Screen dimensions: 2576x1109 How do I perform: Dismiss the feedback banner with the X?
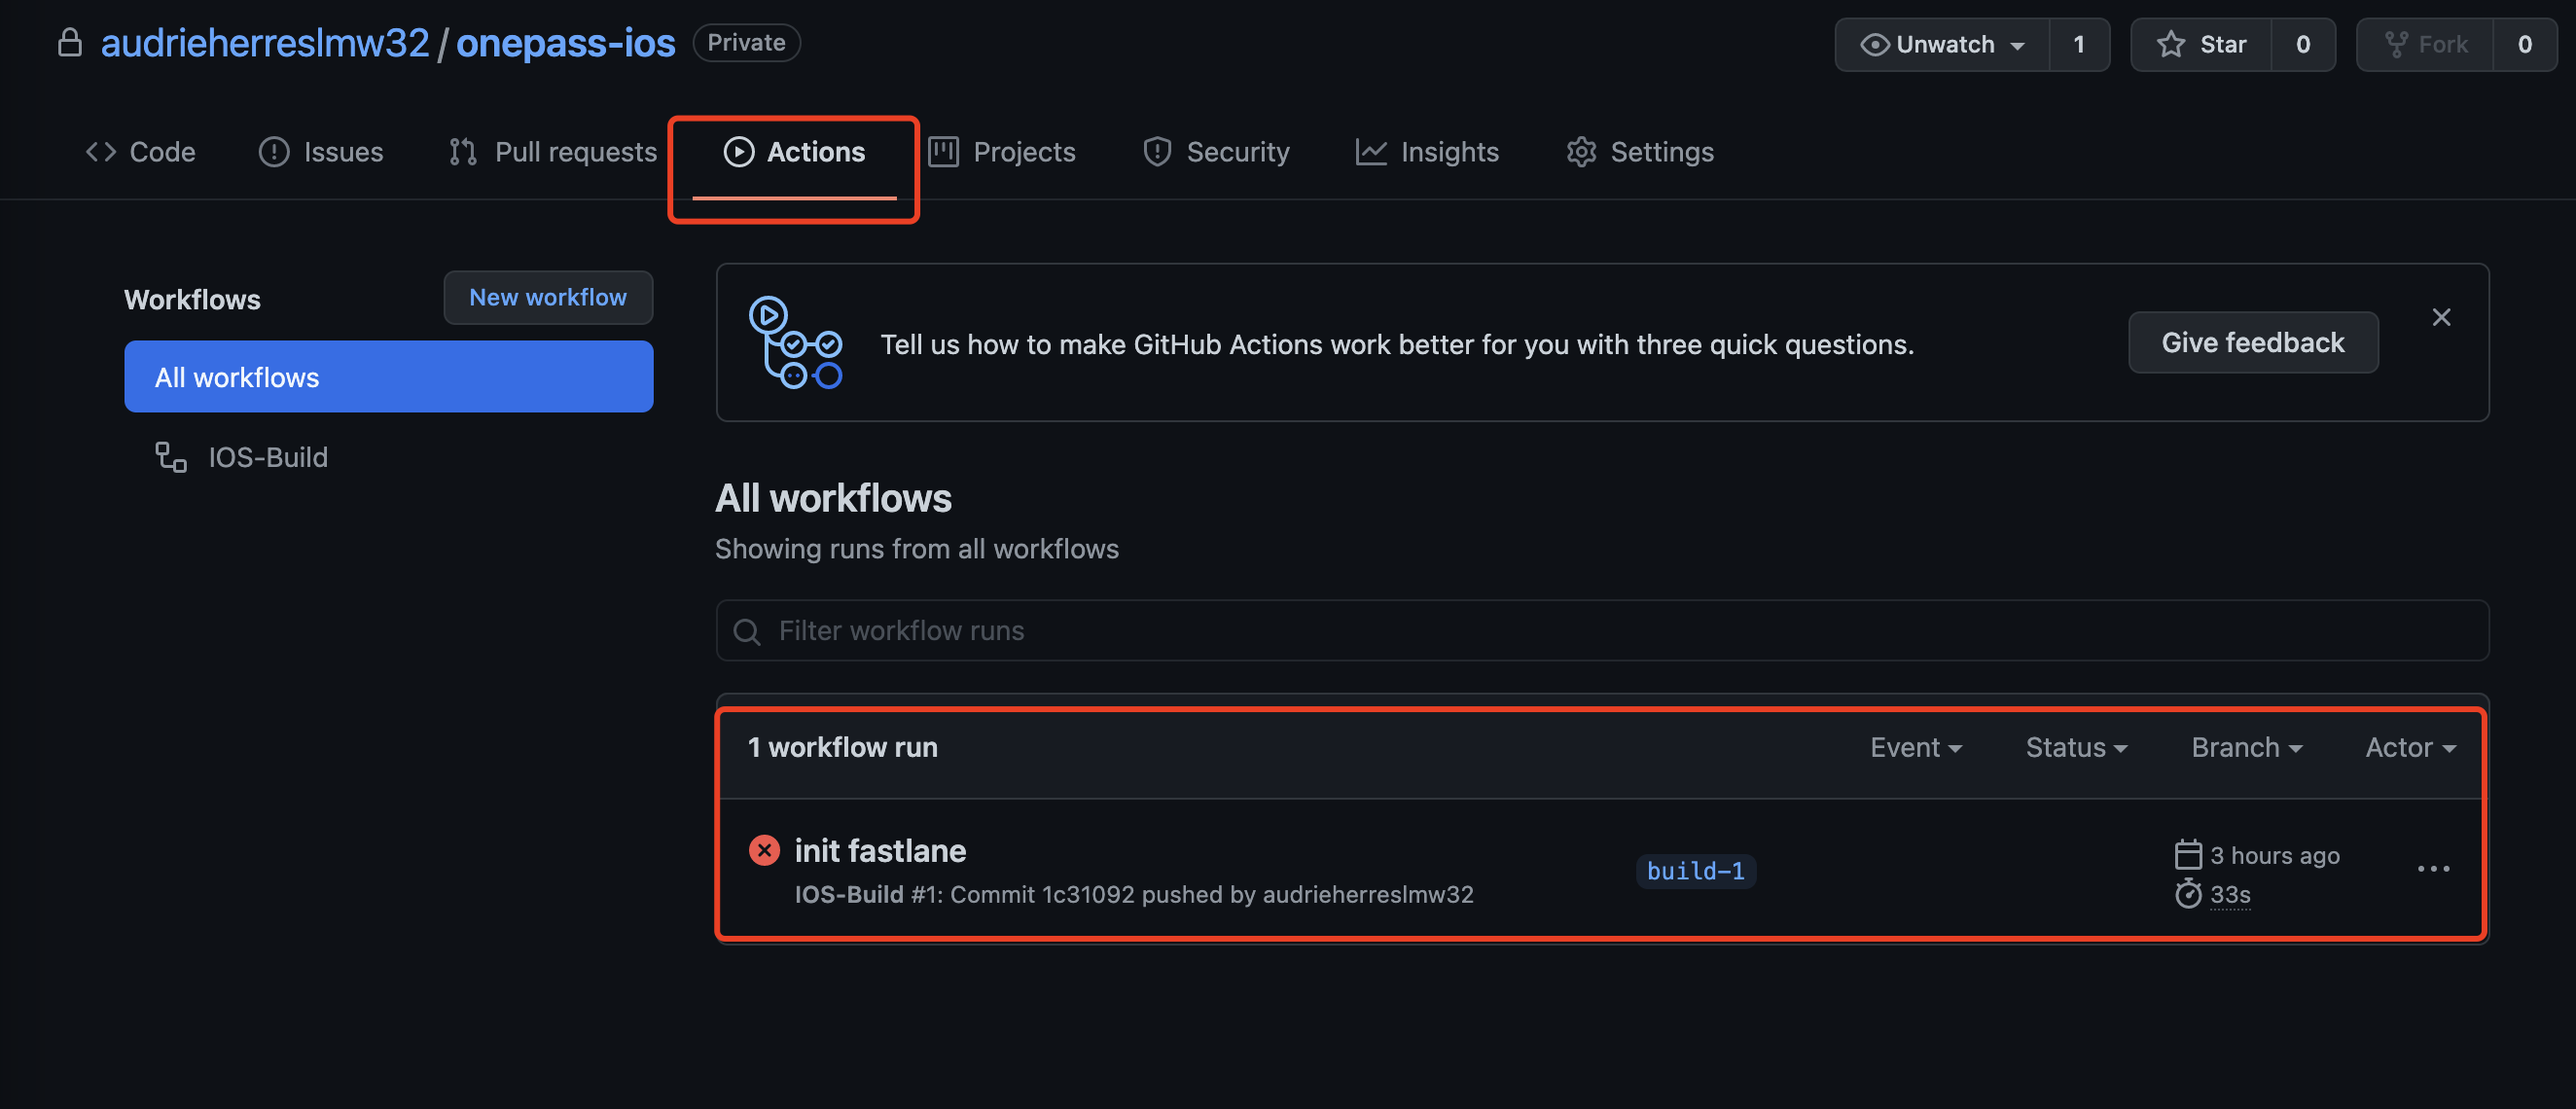click(x=2440, y=317)
